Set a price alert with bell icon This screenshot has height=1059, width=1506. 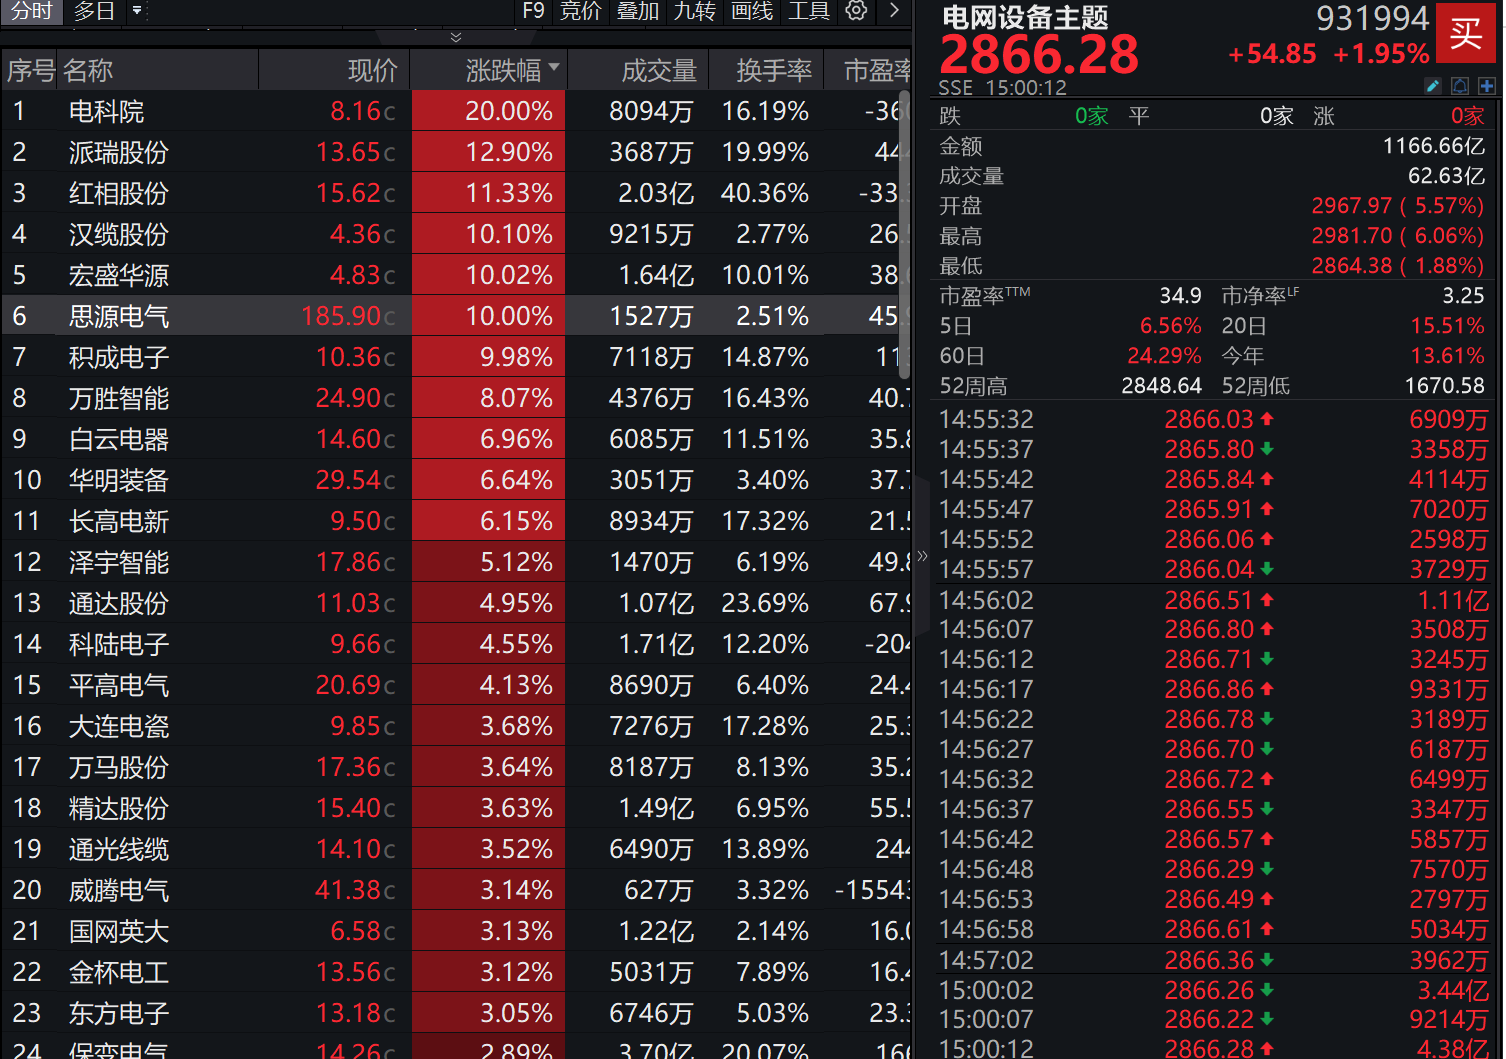click(1460, 86)
